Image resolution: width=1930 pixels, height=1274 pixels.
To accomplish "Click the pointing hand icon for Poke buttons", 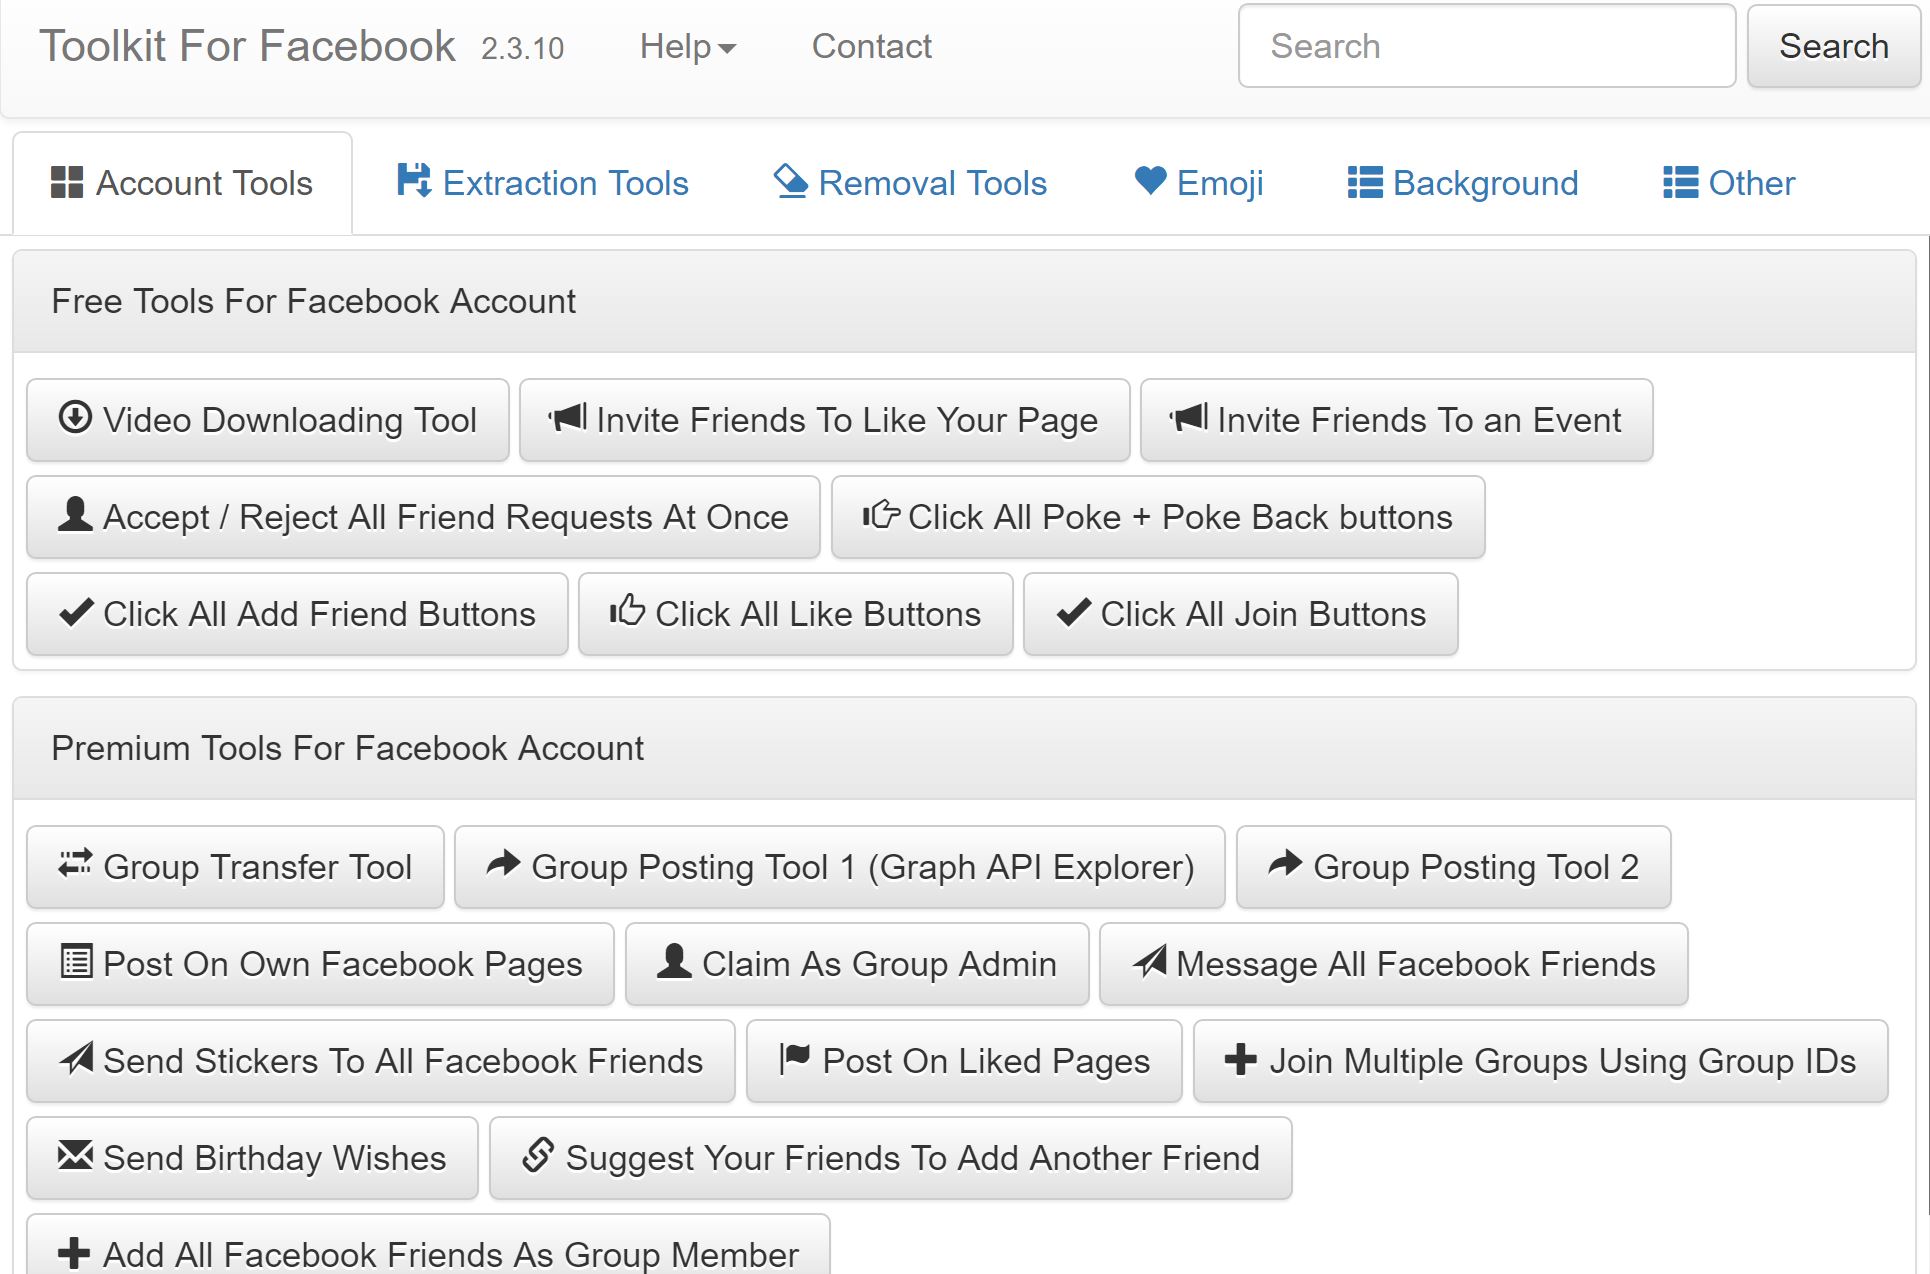I will [881, 515].
